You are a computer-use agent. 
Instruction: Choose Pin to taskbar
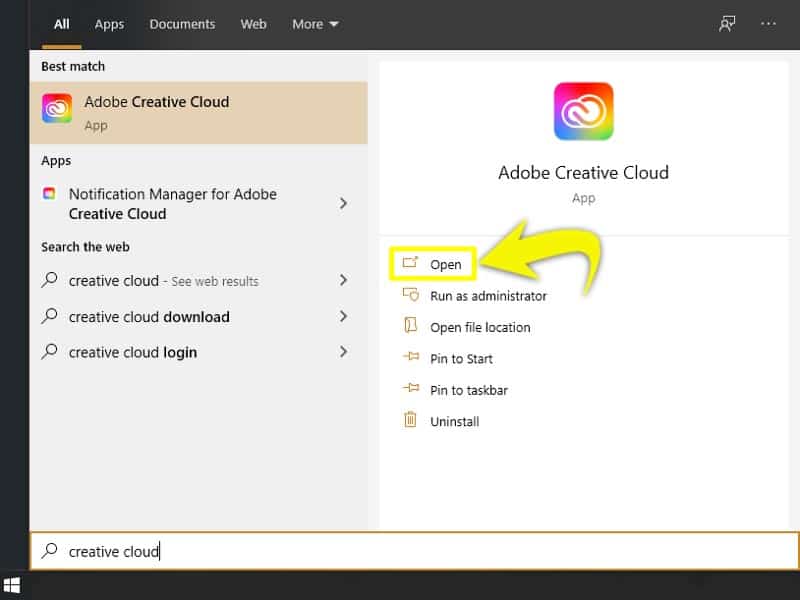pos(469,390)
